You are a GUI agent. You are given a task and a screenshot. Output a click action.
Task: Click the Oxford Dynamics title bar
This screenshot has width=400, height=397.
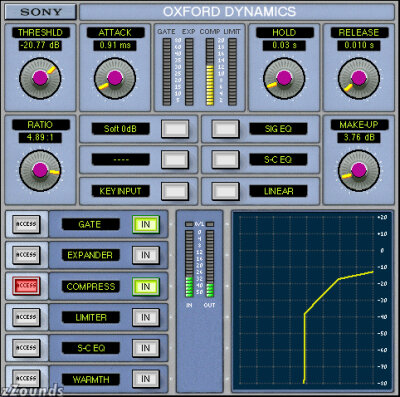237,12
